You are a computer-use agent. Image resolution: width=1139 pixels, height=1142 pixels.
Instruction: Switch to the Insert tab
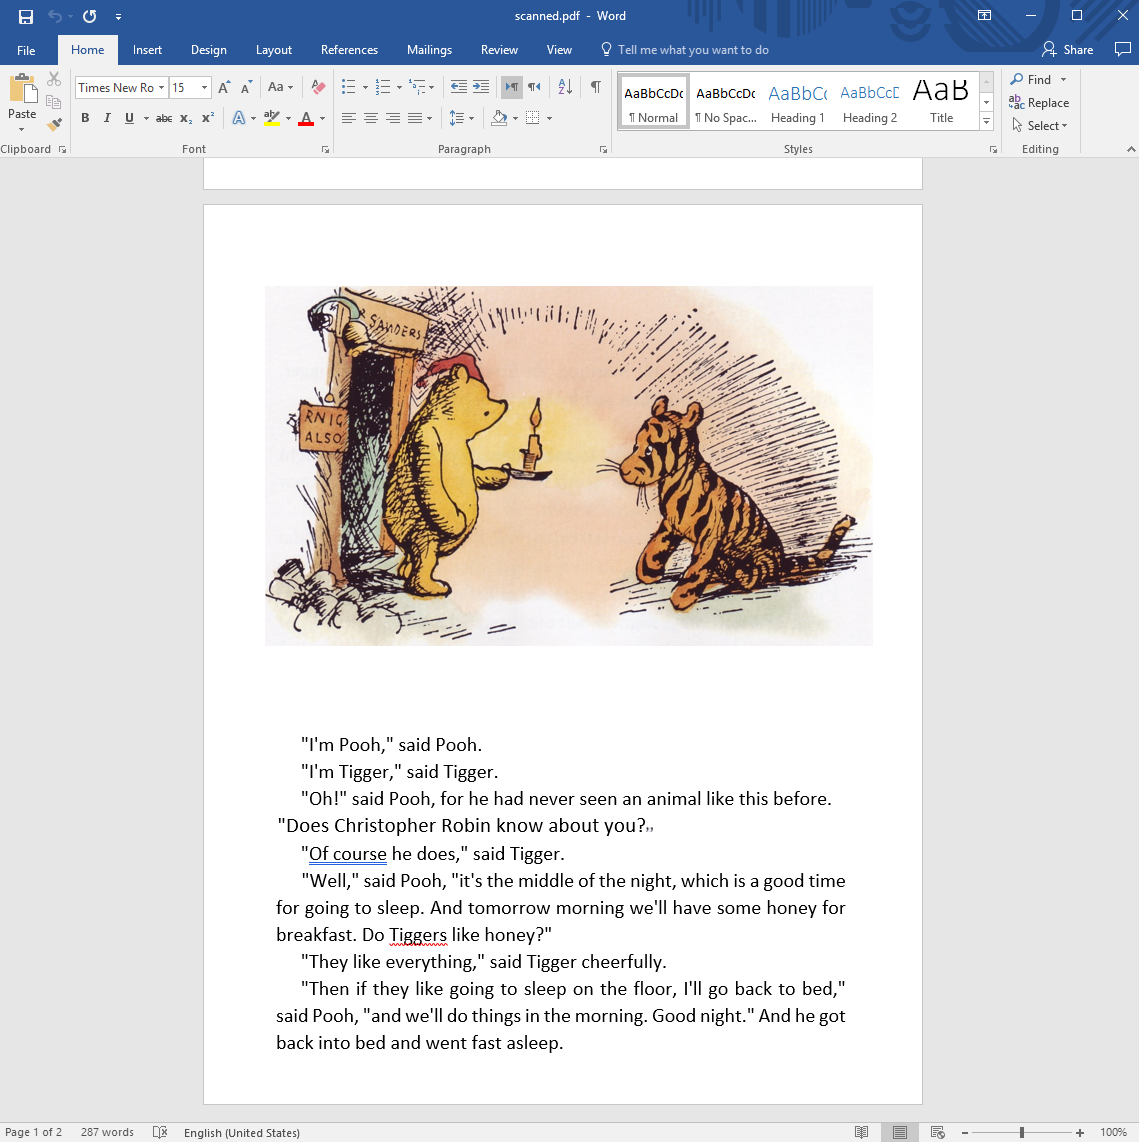147,50
